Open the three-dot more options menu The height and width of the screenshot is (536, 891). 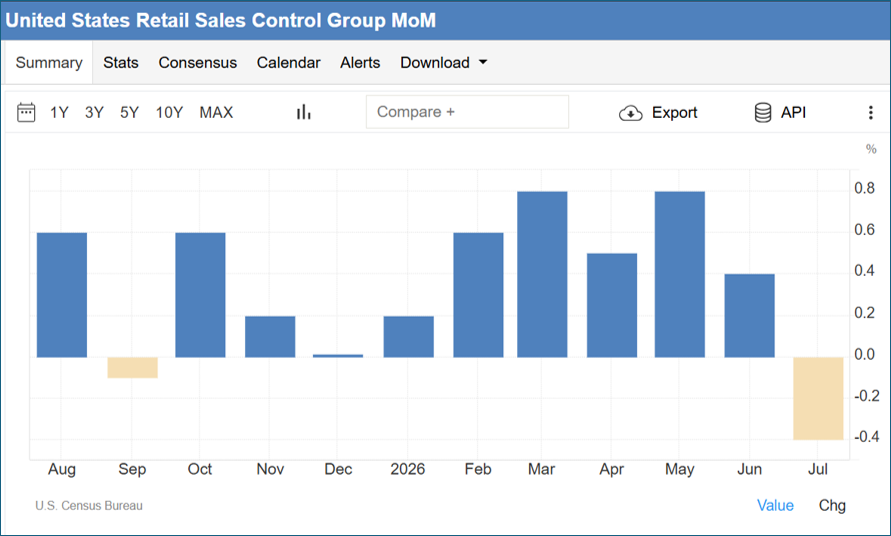(x=871, y=113)
